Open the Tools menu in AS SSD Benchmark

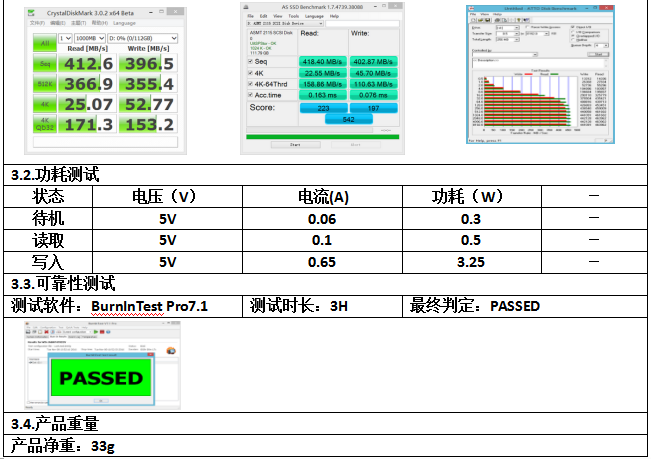pos(294,16)
